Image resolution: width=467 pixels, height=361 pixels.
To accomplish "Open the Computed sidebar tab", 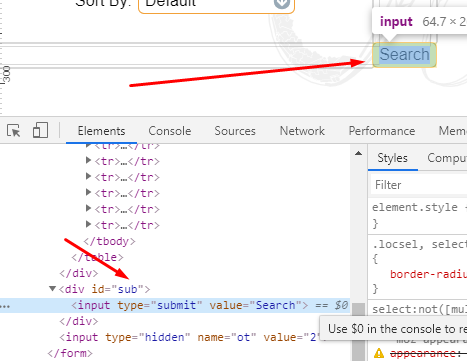I will point(447,158).
